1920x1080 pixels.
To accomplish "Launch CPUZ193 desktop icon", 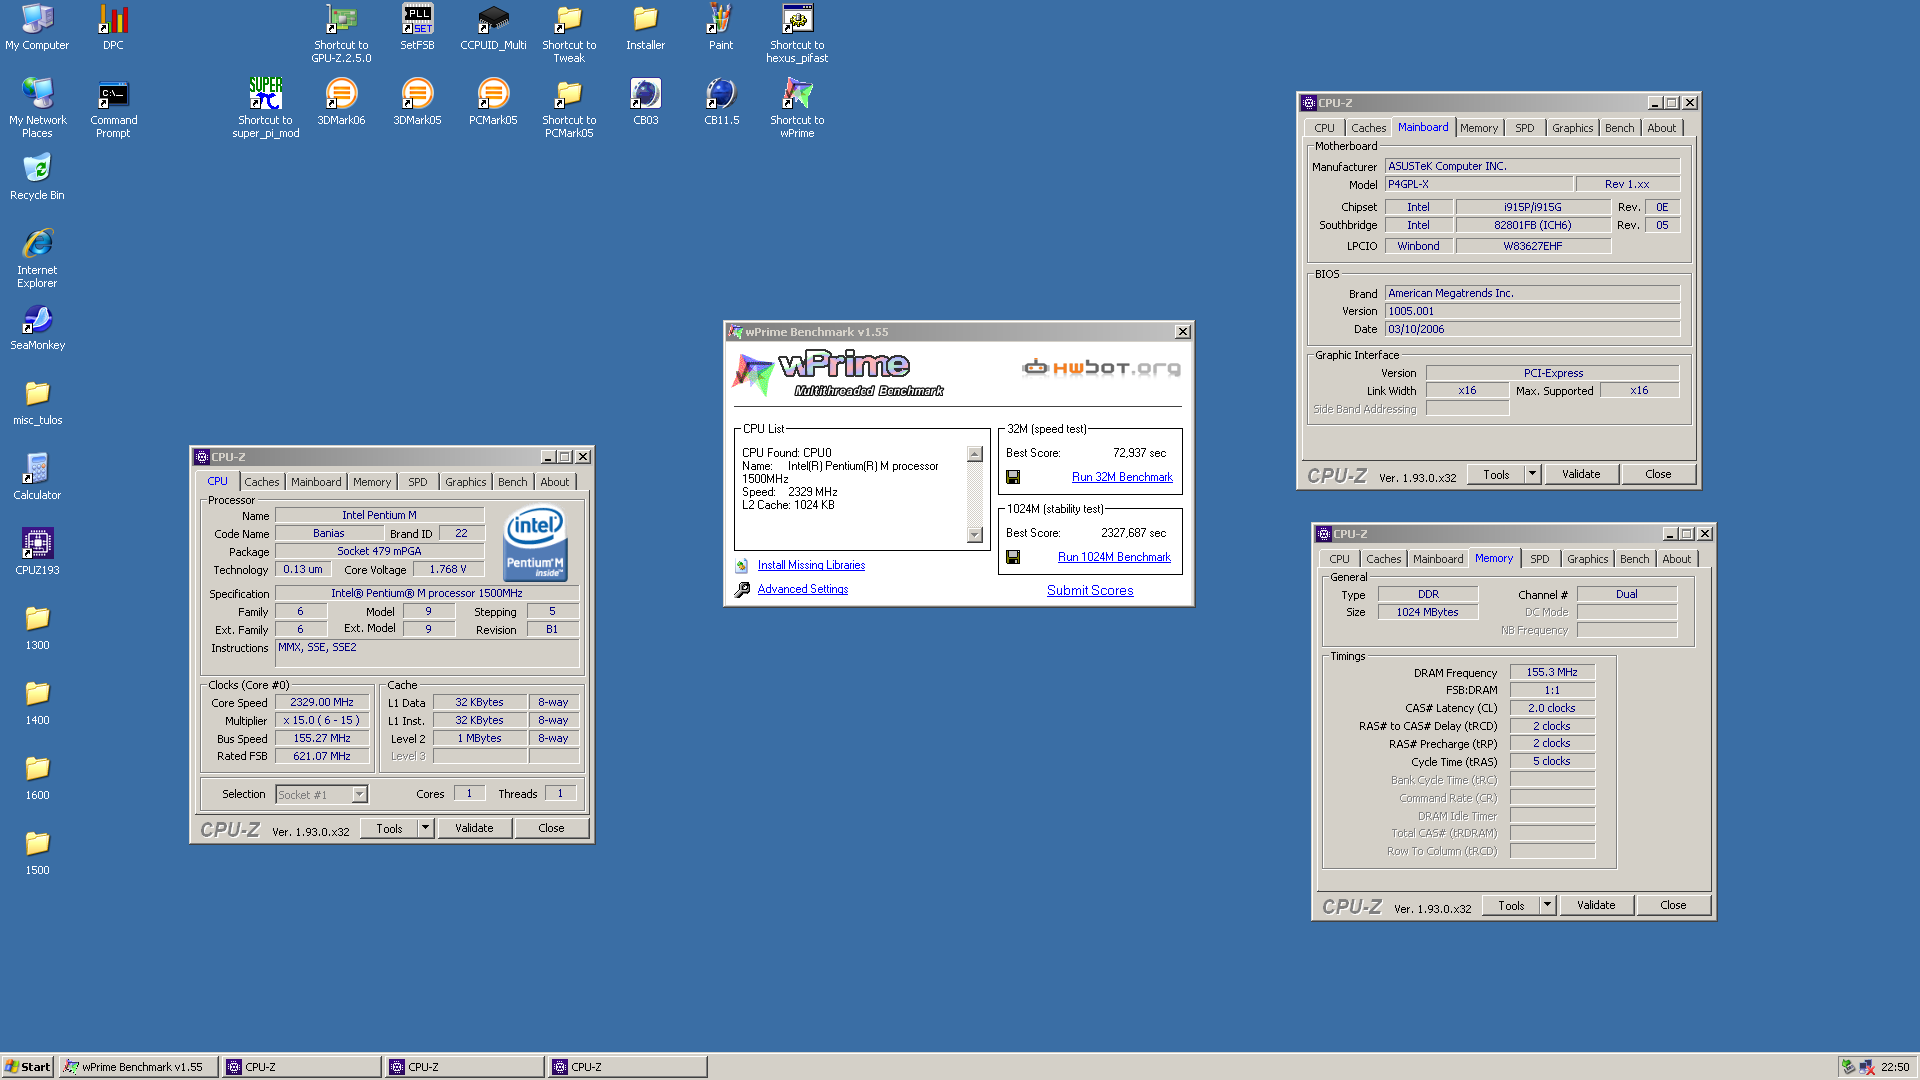I will 37,552.
